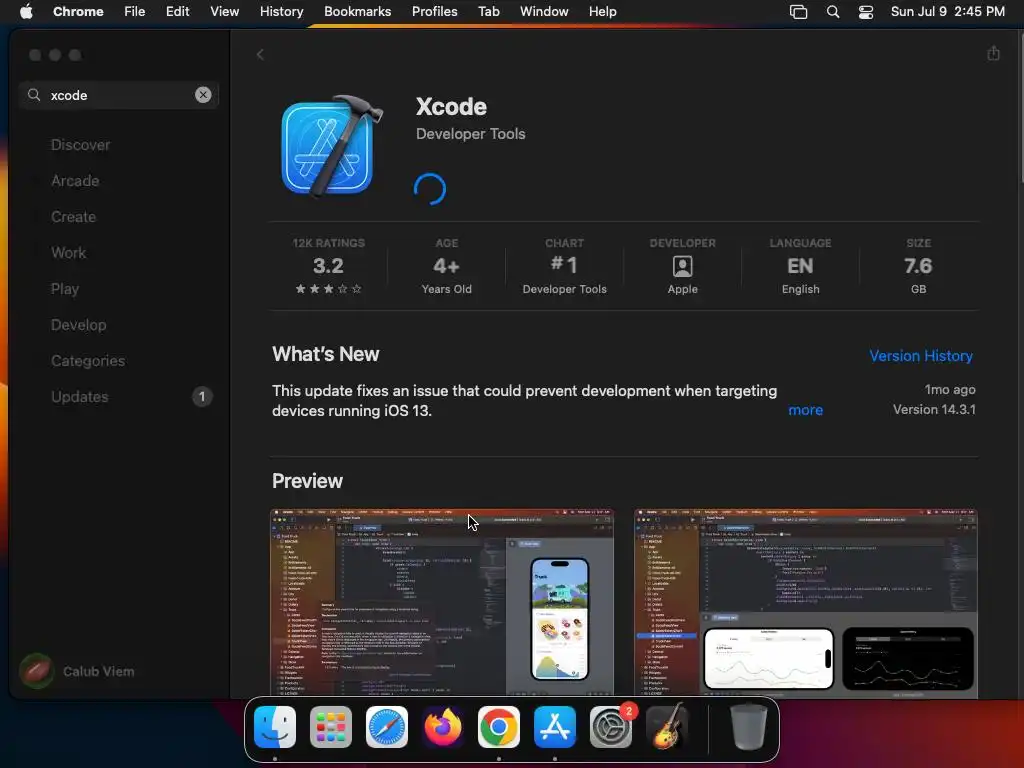Image resolution: width=1024 pixels, height=768 pixels.
Task: Select Categories in the sidebar
Action: point(88,360)
